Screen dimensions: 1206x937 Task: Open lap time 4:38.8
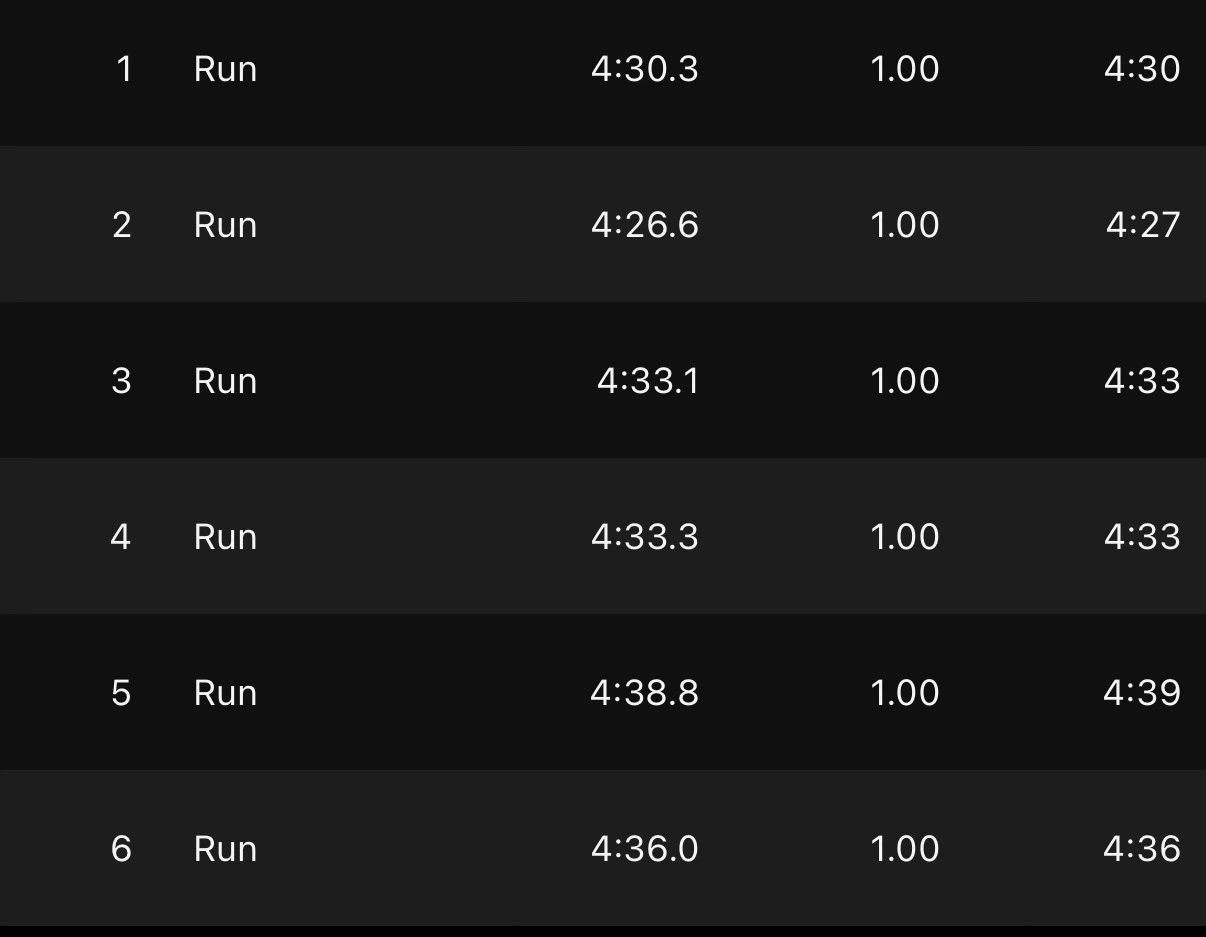pos(645,693)
